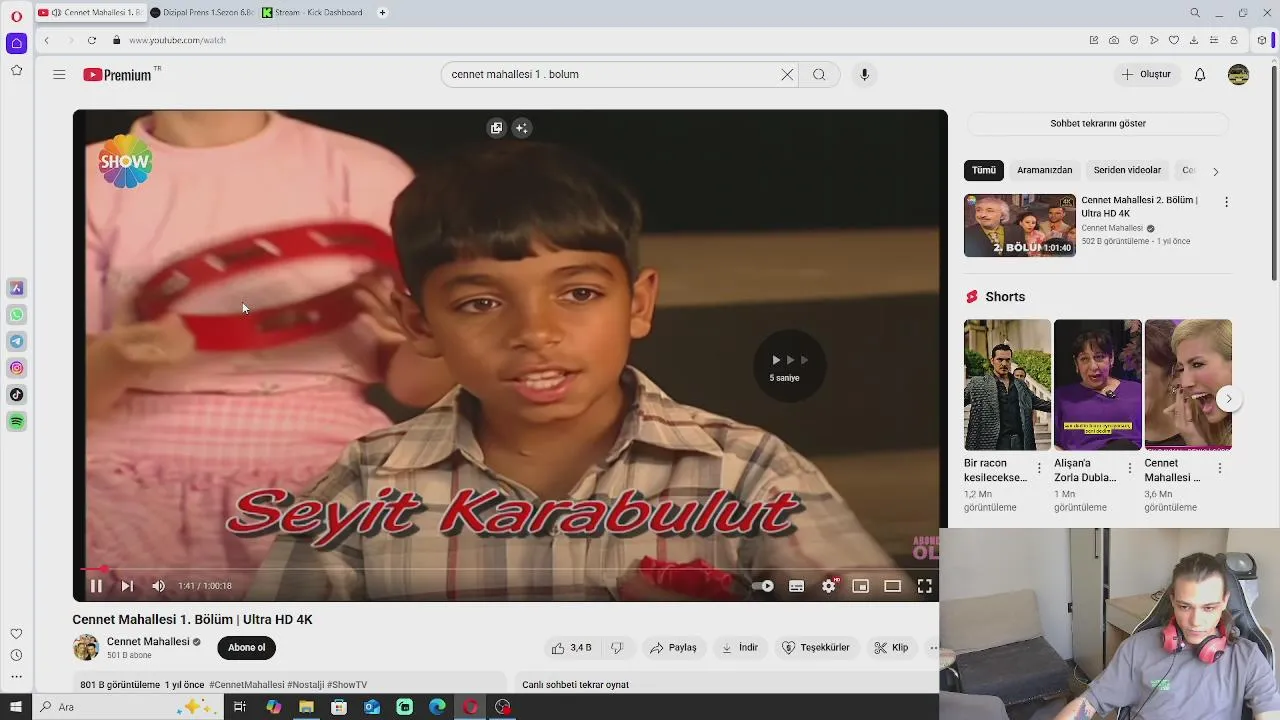
Task: Go back to previous page
Action: tap(46, 40)
